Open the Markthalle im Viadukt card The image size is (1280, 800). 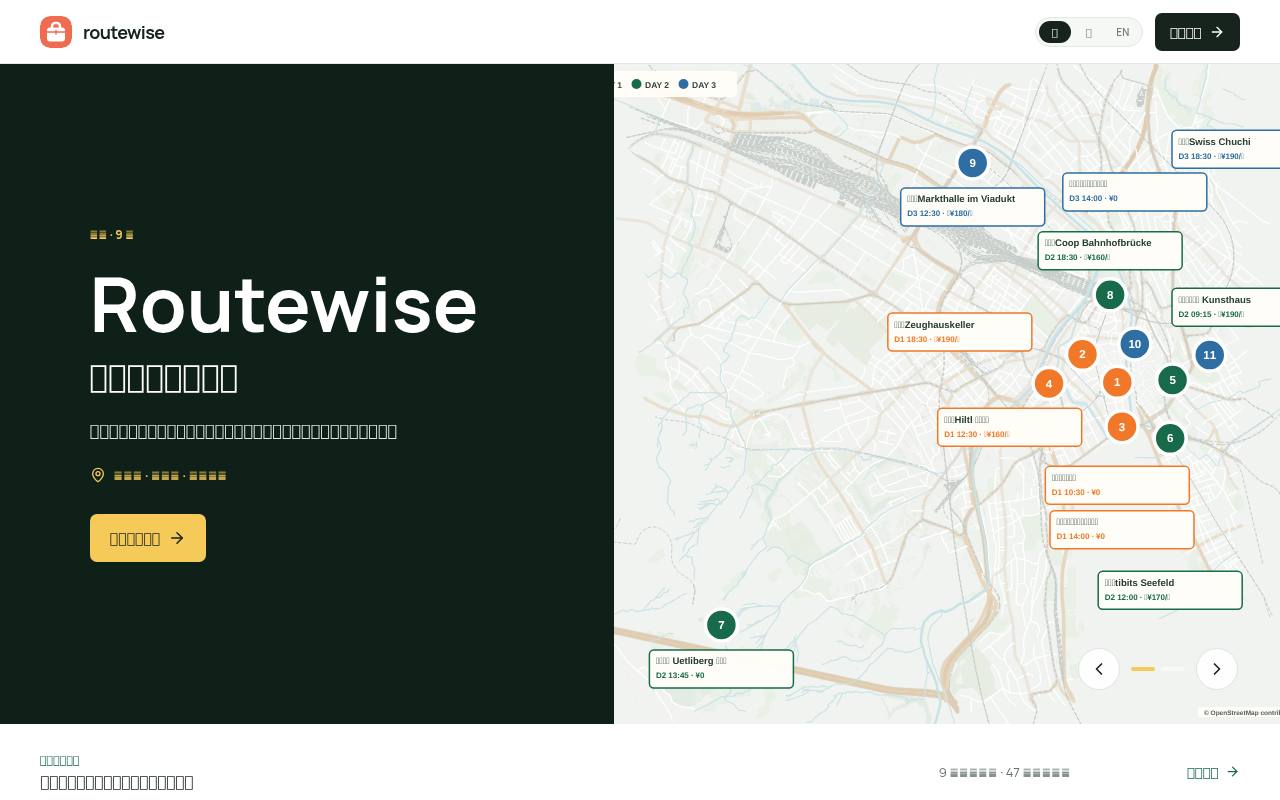[973, 207]
